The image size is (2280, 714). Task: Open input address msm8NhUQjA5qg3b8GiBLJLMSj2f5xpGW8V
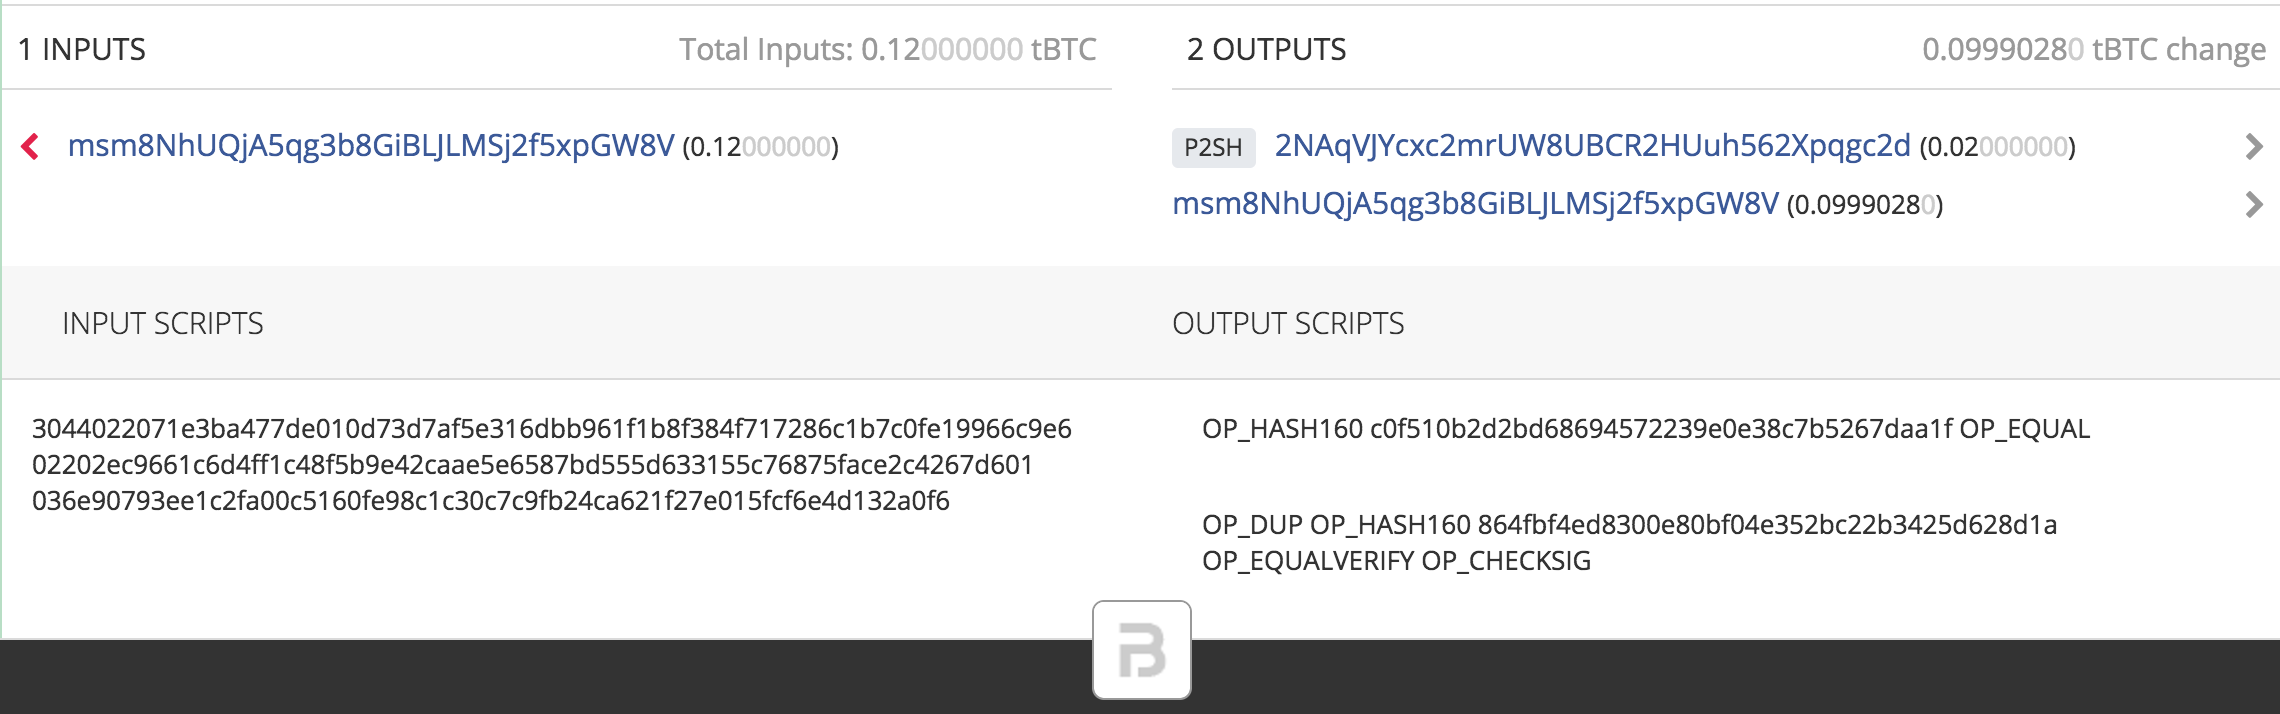pos(371,147)
